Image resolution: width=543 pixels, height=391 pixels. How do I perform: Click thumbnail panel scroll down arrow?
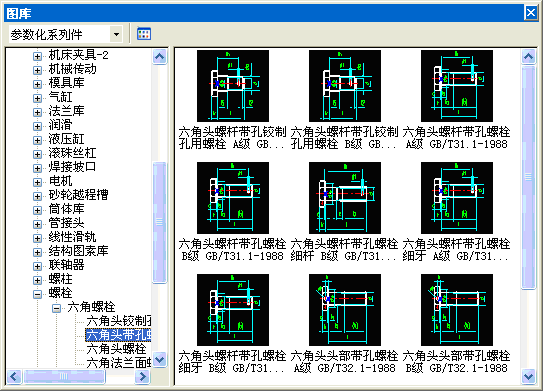coord(529,376)
